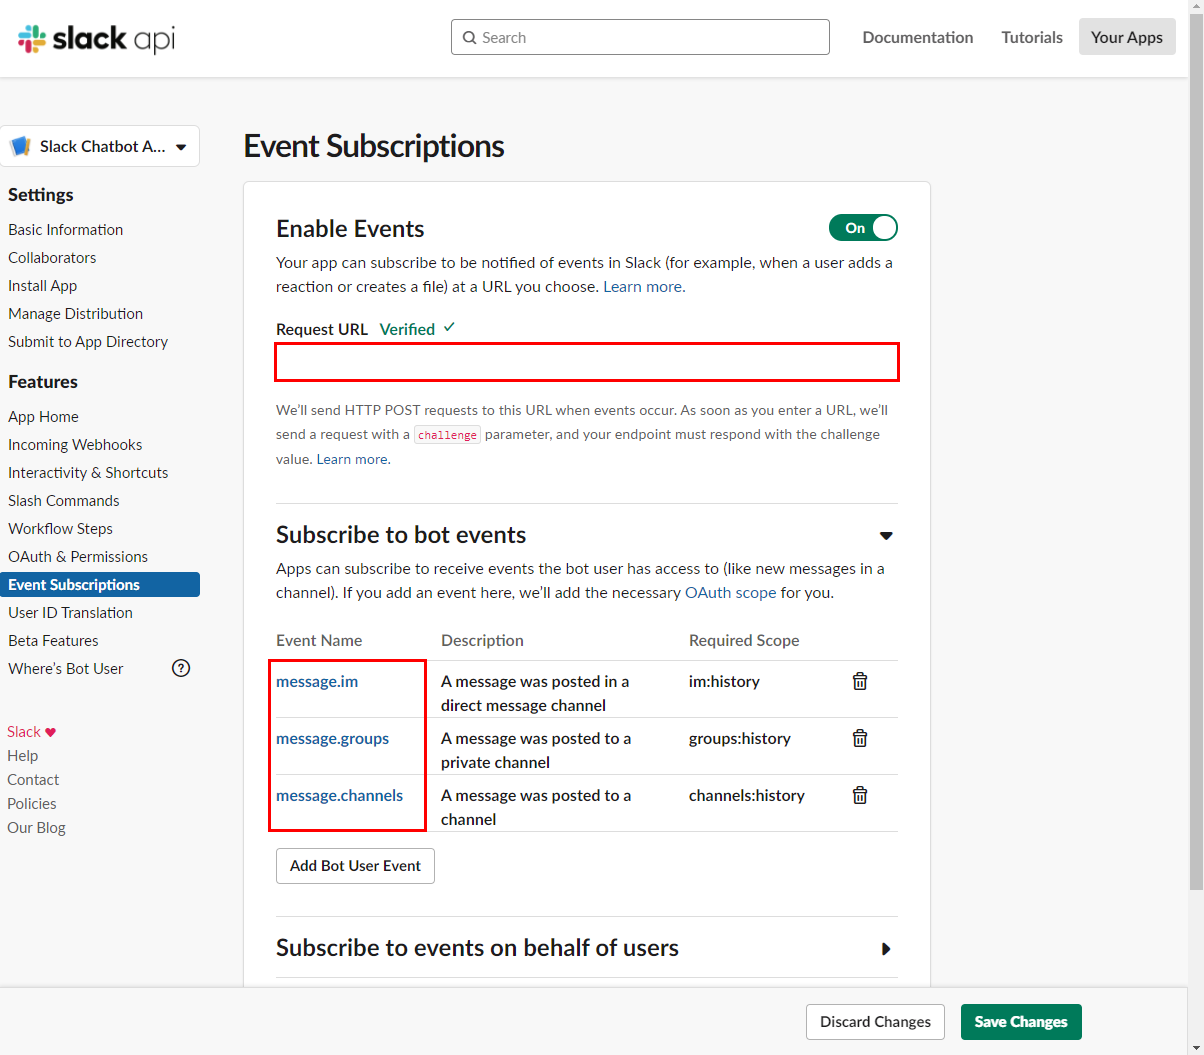Collapse the Subscribe to bot events section
1204x1055 pixels.
click(x=886, y=536)
